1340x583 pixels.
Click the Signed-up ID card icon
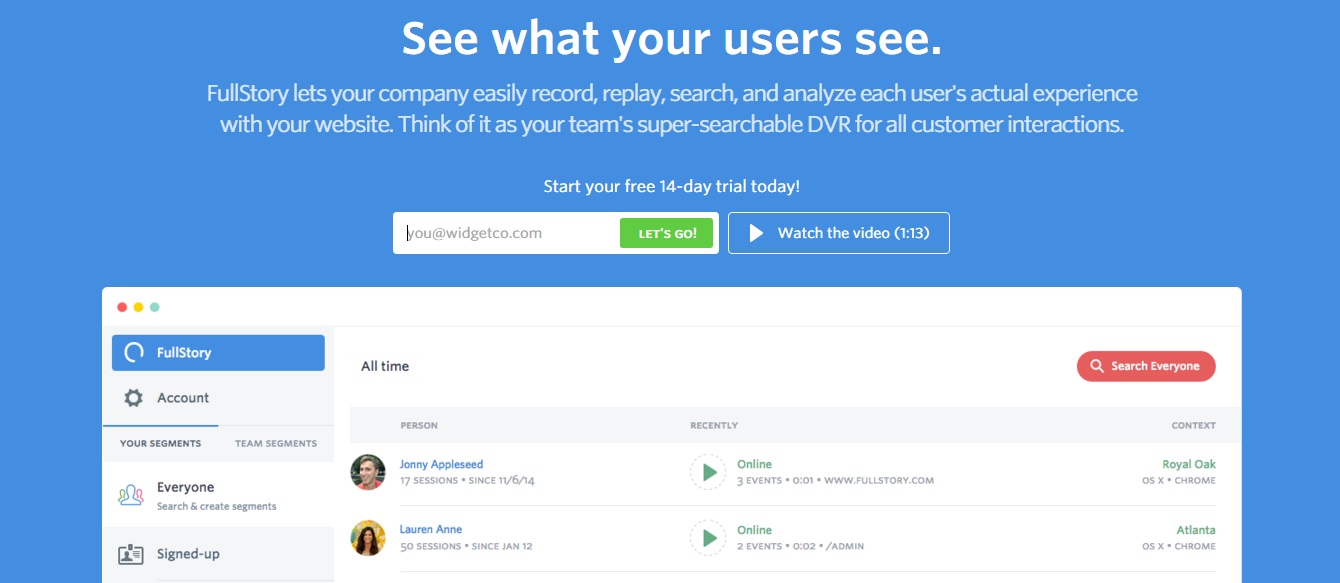click(x=131, y=554)
